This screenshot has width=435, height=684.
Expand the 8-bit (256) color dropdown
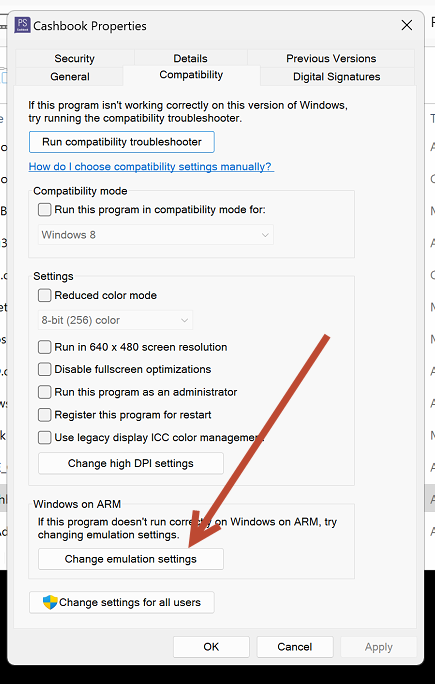[x=115, y=320]
